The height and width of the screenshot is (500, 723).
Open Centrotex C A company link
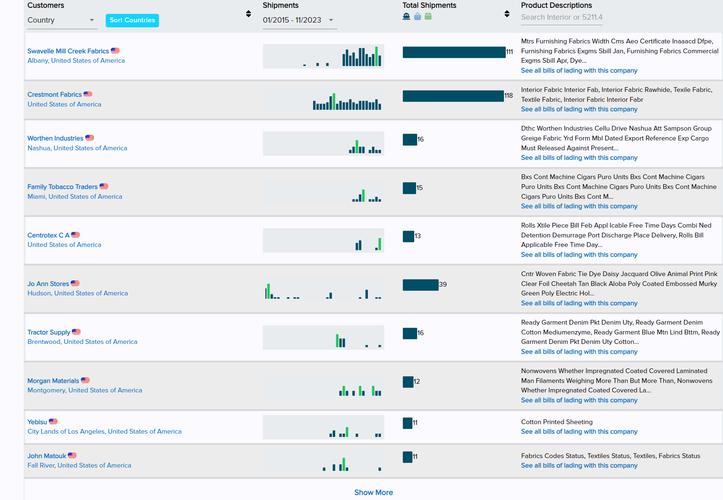coord(48,235)
